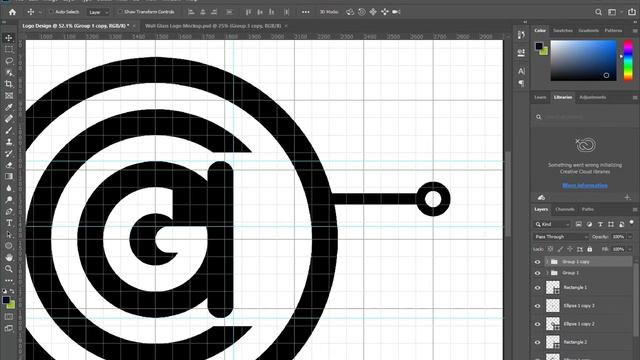Select the Eyedropper tool
The width and height of the screenshot is (640, 360).
pos(9,107)
